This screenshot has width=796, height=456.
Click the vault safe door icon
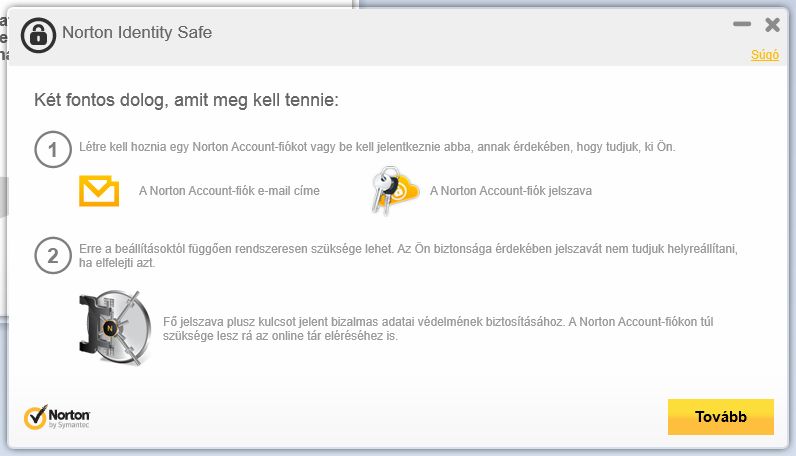[116, 328]
